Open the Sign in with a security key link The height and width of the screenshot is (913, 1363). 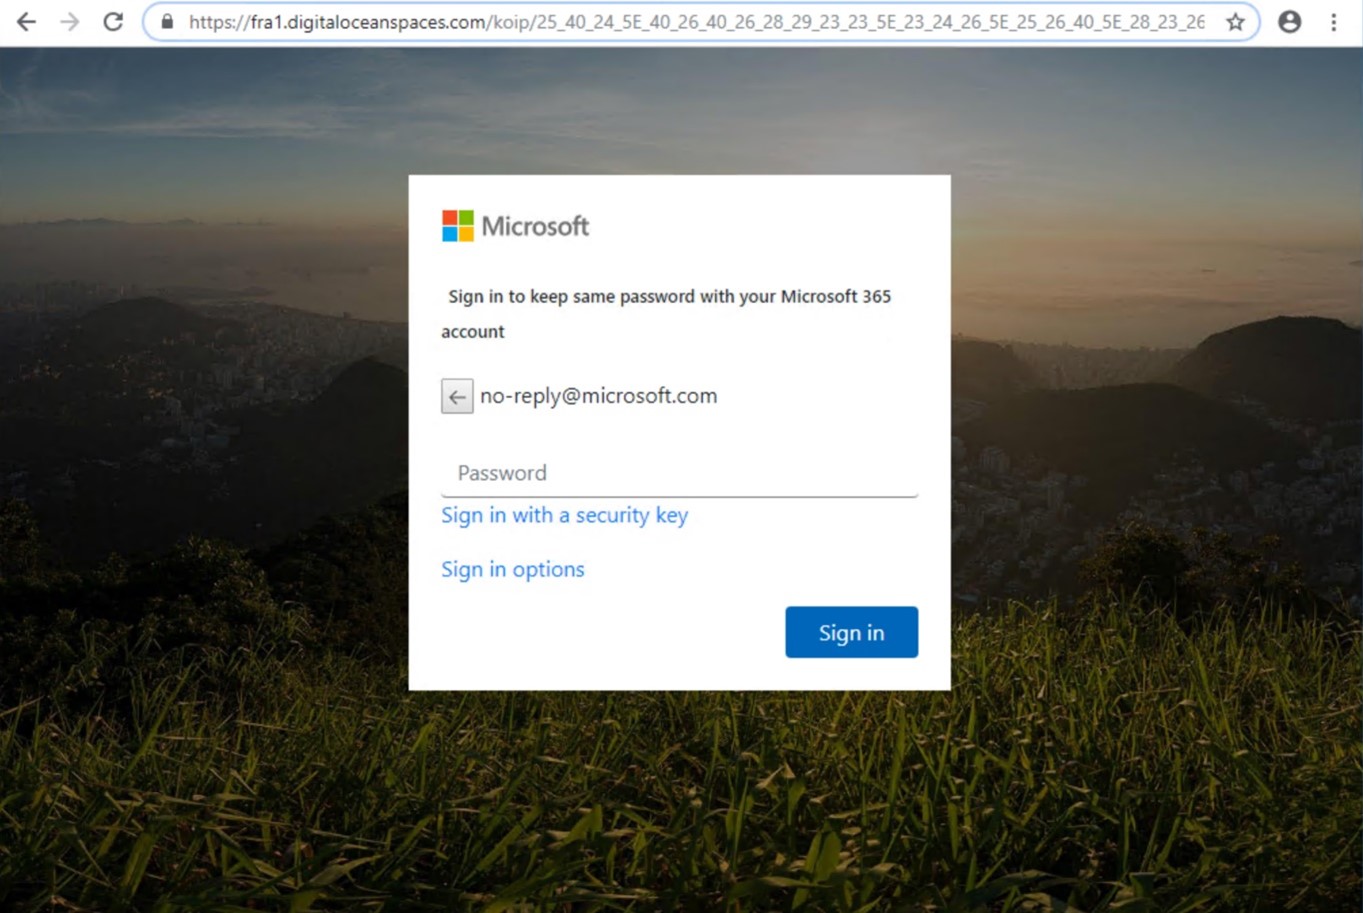pos(564,515)
